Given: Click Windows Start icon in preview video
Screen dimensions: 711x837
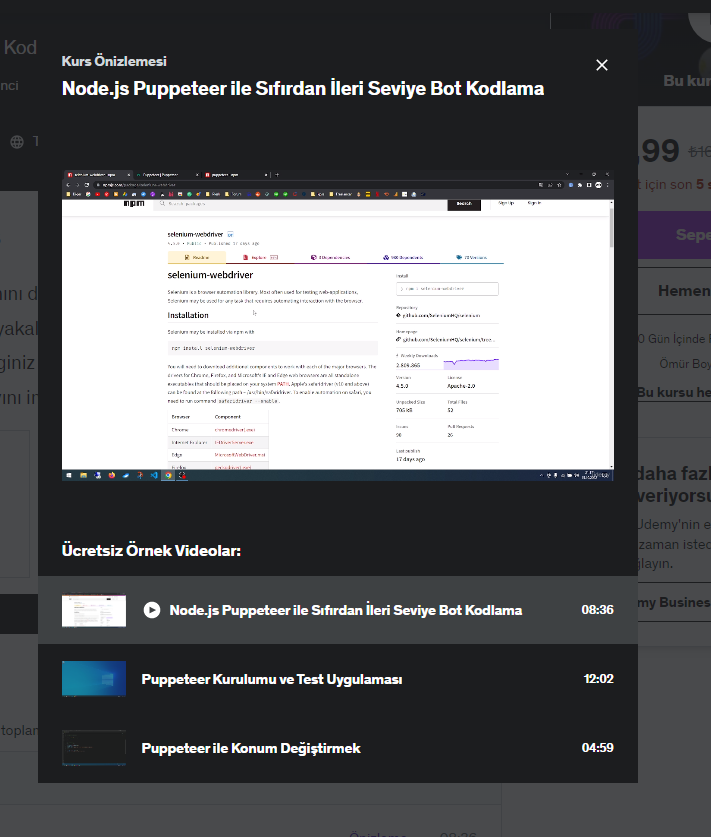Looking at the screenshot, I should pyautogui.click(x=69, y=475).
